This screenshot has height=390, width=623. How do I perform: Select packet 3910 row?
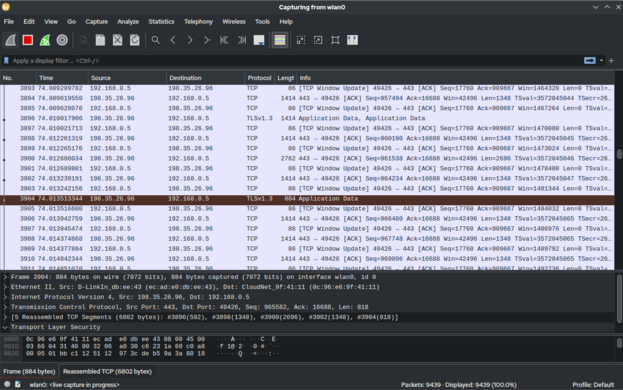point(308,259)
